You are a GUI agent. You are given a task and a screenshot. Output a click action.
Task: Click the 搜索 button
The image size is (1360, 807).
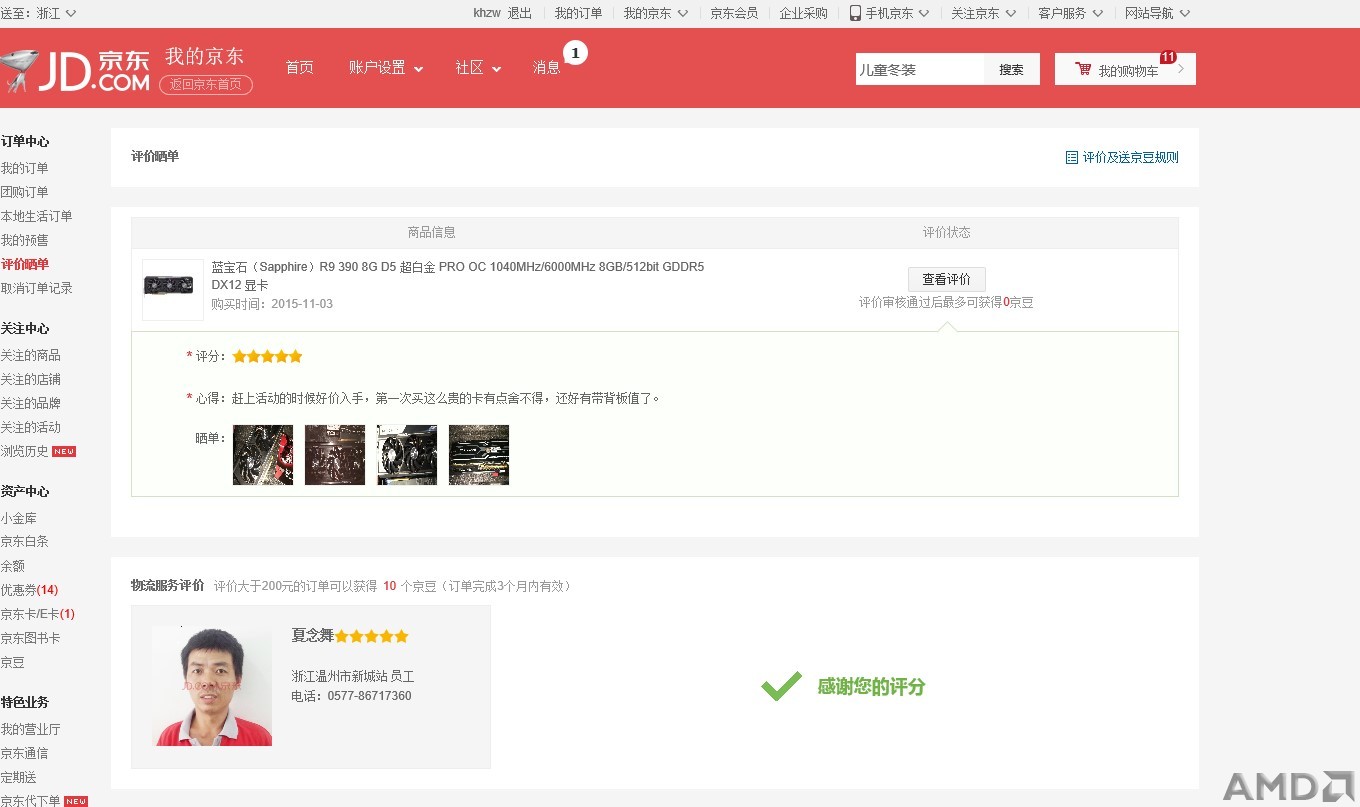[x=1012, y=69]
